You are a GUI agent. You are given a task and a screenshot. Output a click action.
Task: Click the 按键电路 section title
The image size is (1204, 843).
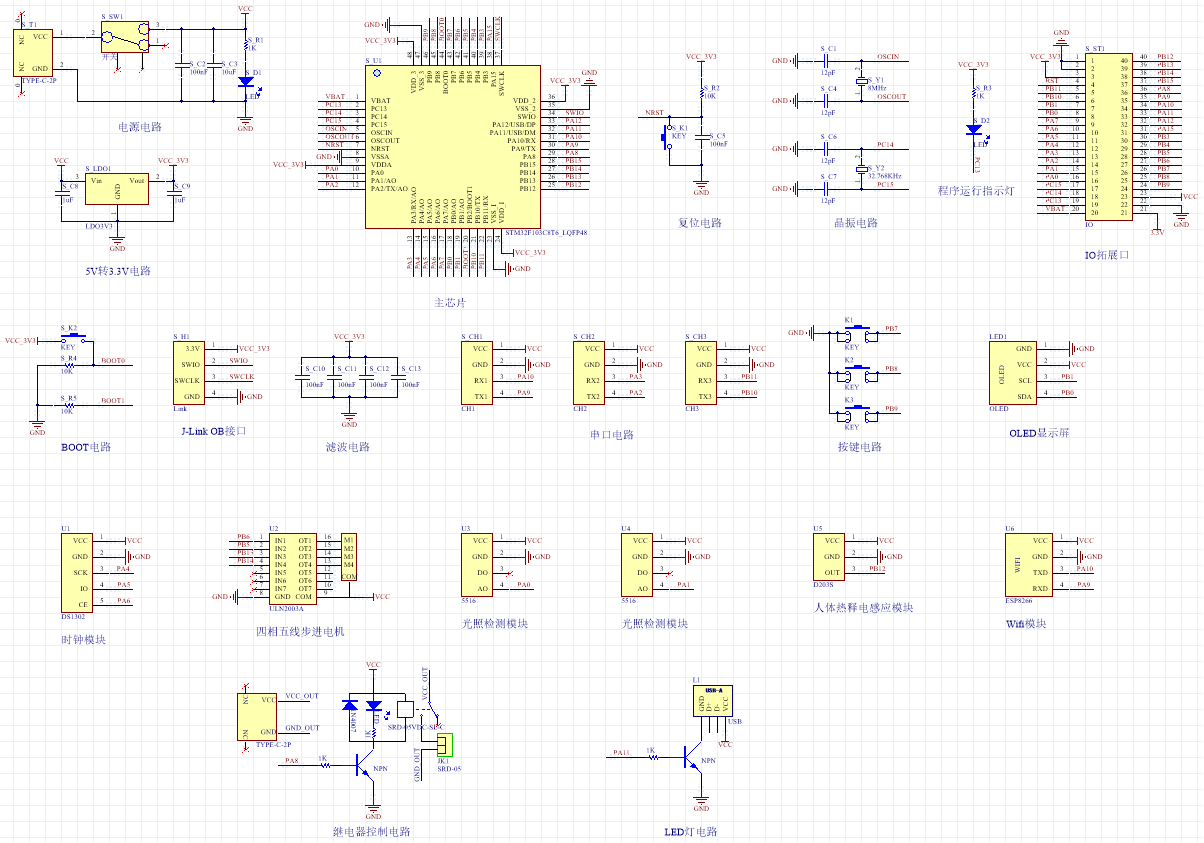[x=860, y=447]
